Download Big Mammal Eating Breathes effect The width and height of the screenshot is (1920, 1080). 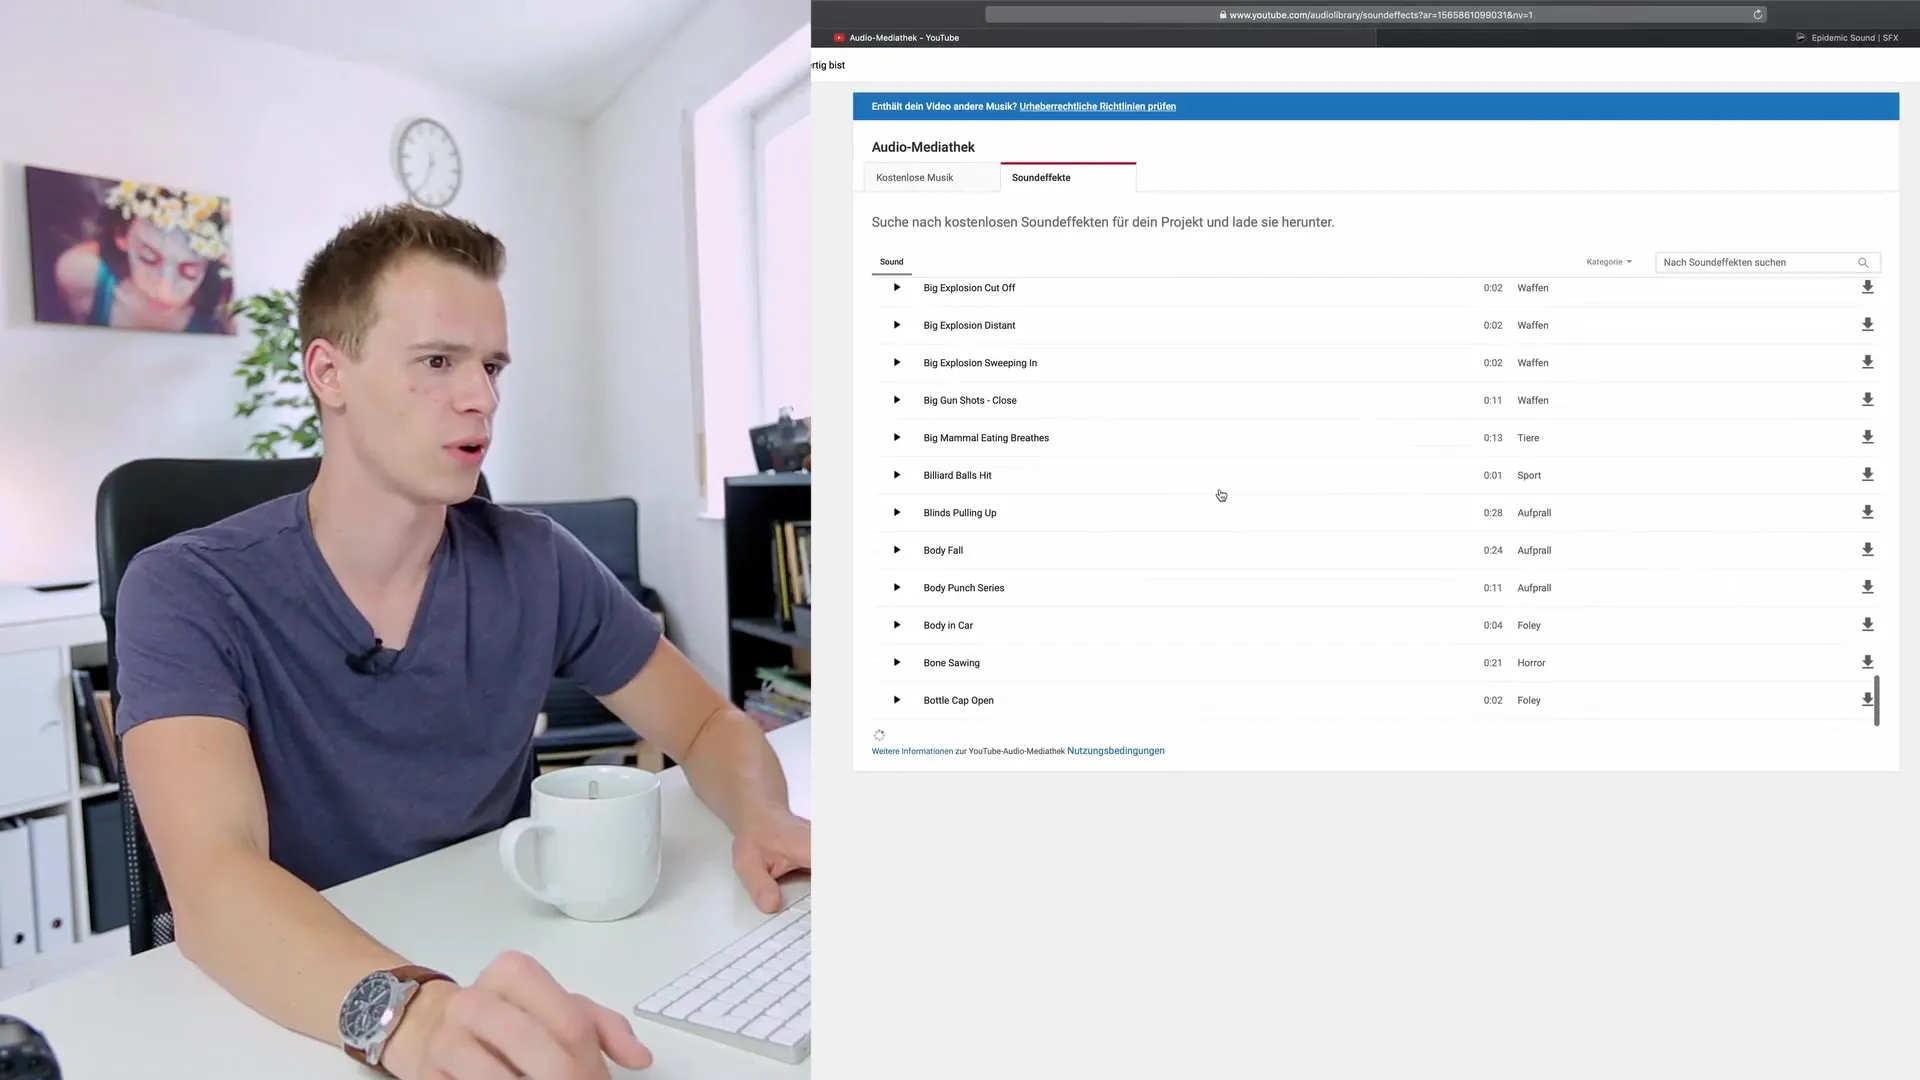[x=1867, y=437]
